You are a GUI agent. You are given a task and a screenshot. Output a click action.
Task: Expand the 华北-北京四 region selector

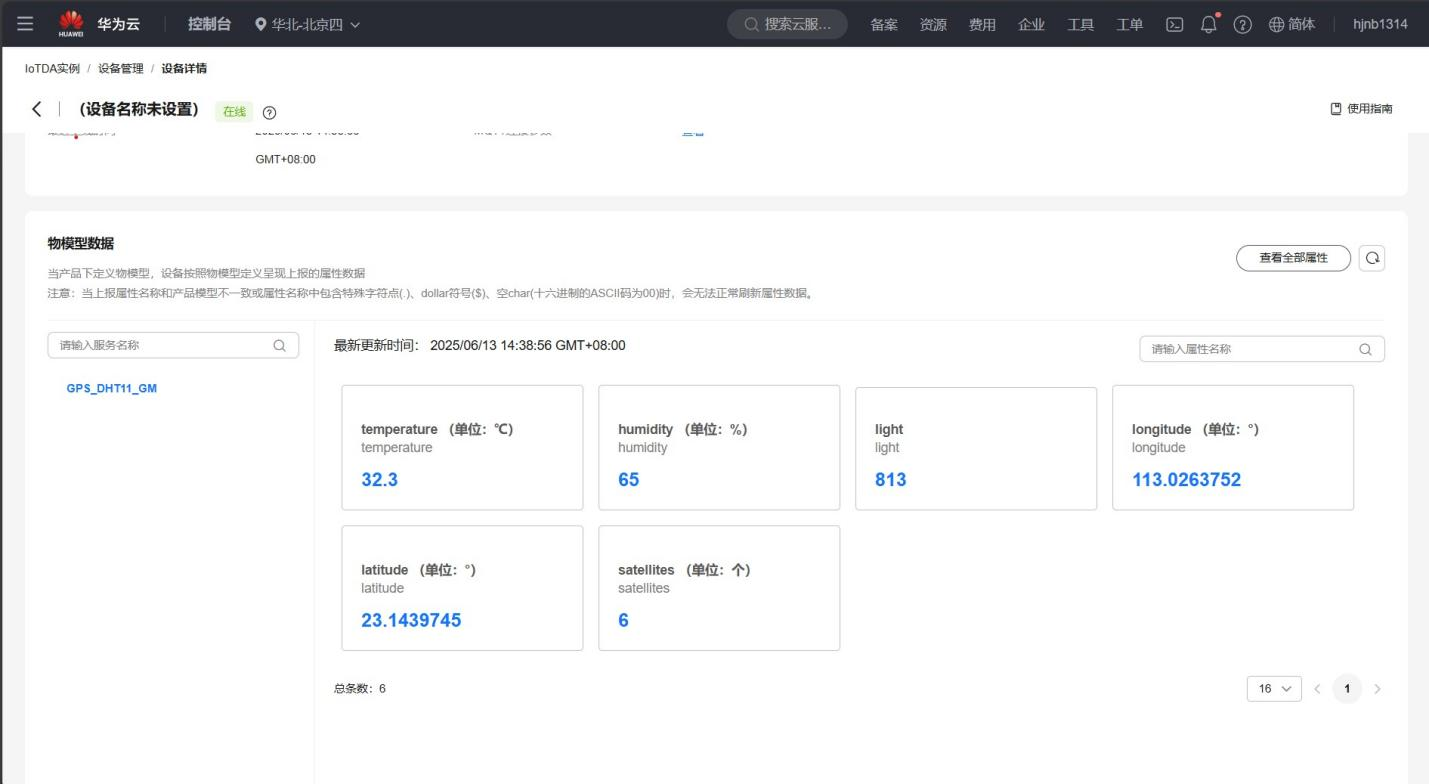307,24
